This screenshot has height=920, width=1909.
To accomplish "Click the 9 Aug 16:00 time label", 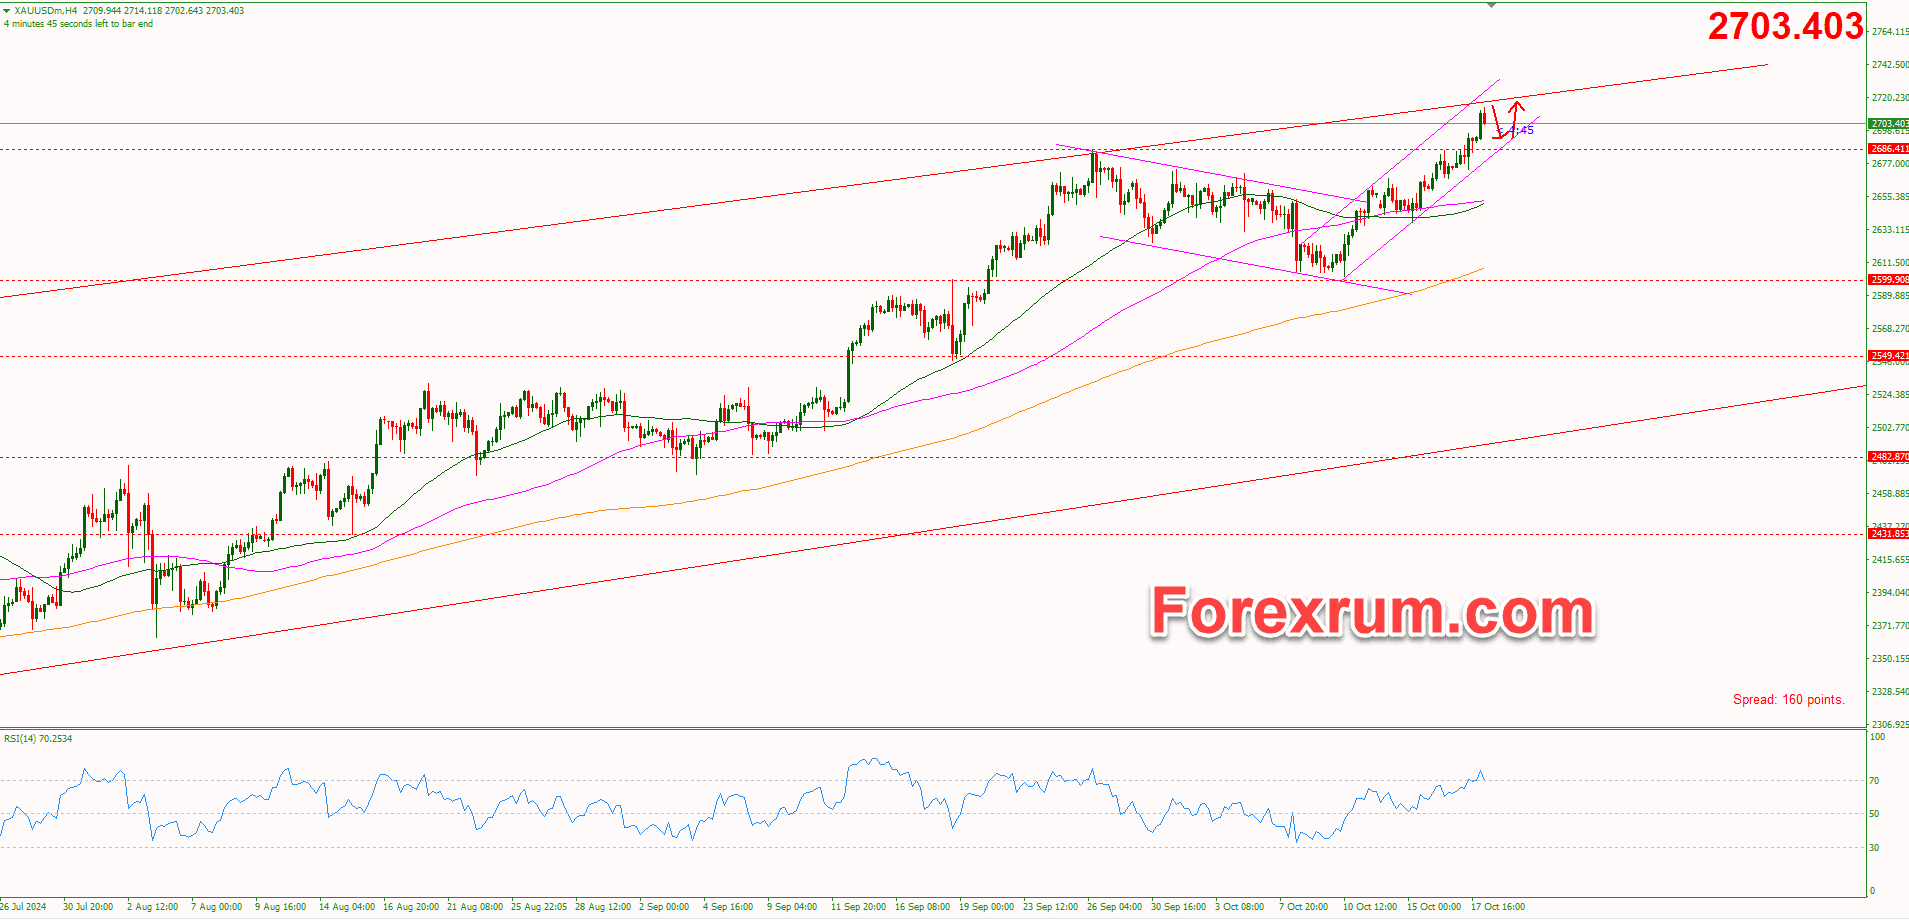I will pyautogui.click(x=281, y=907).
